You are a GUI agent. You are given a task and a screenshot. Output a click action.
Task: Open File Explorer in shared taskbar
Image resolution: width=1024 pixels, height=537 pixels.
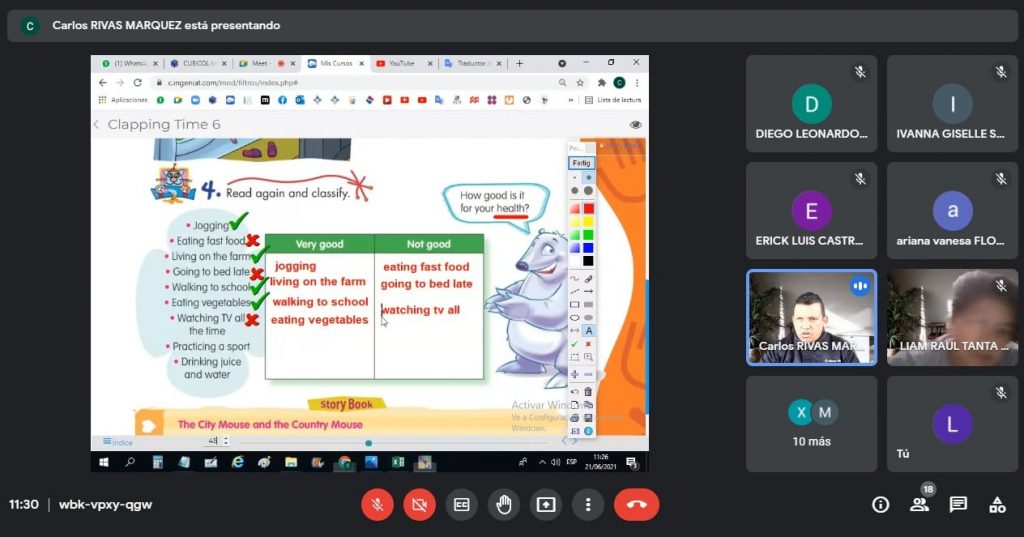click(291, 462)
